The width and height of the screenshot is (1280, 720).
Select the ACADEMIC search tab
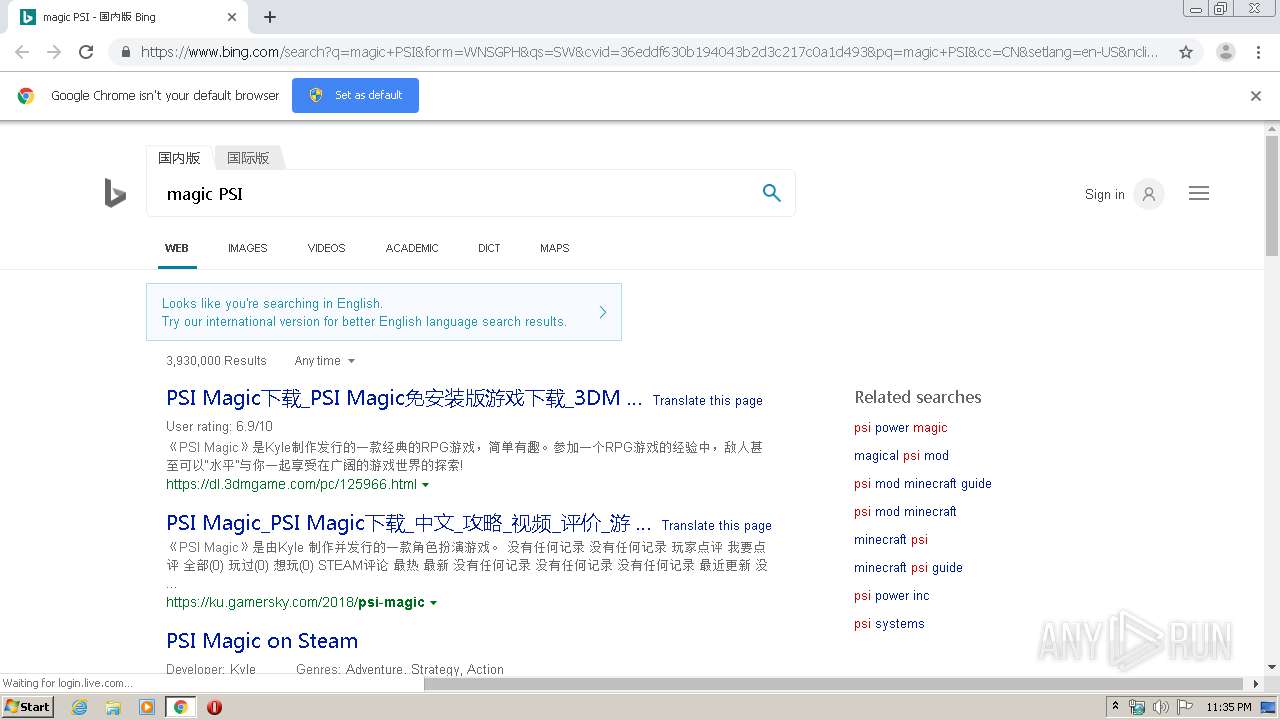(x=412, y=248)
